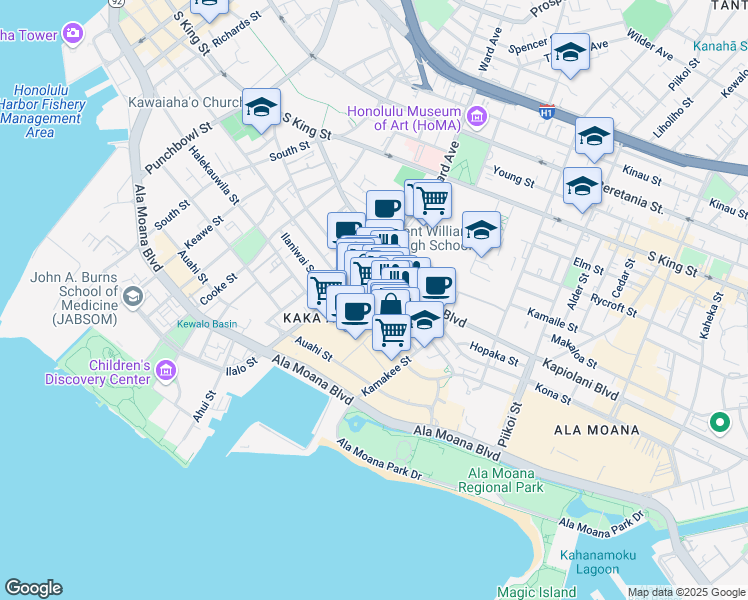Click Ala Moana Regional Park label
This screenshot has height=600, width=748.
(x=501, y=480)
